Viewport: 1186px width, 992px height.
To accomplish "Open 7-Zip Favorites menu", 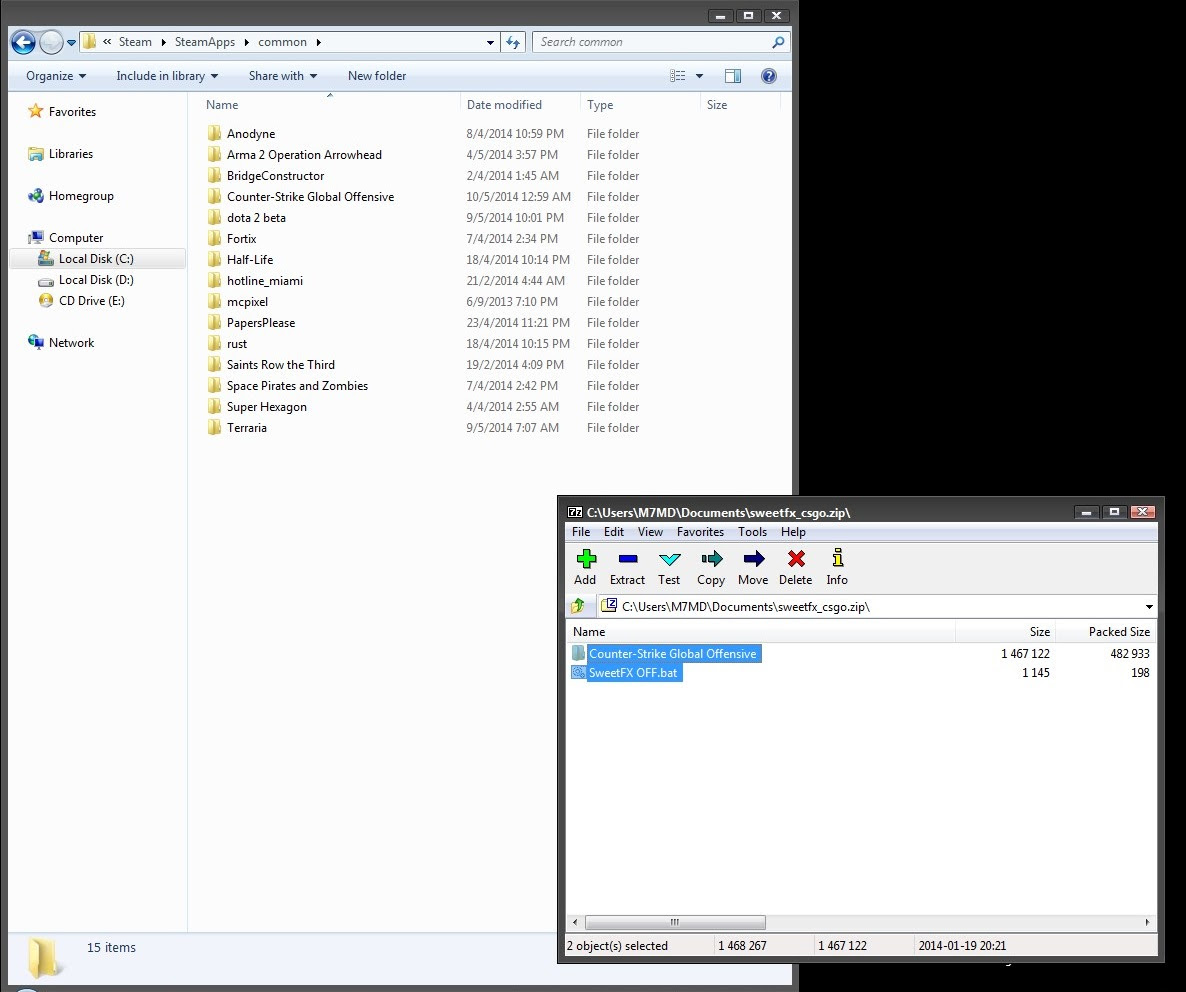I will click(x=700, y=532).
